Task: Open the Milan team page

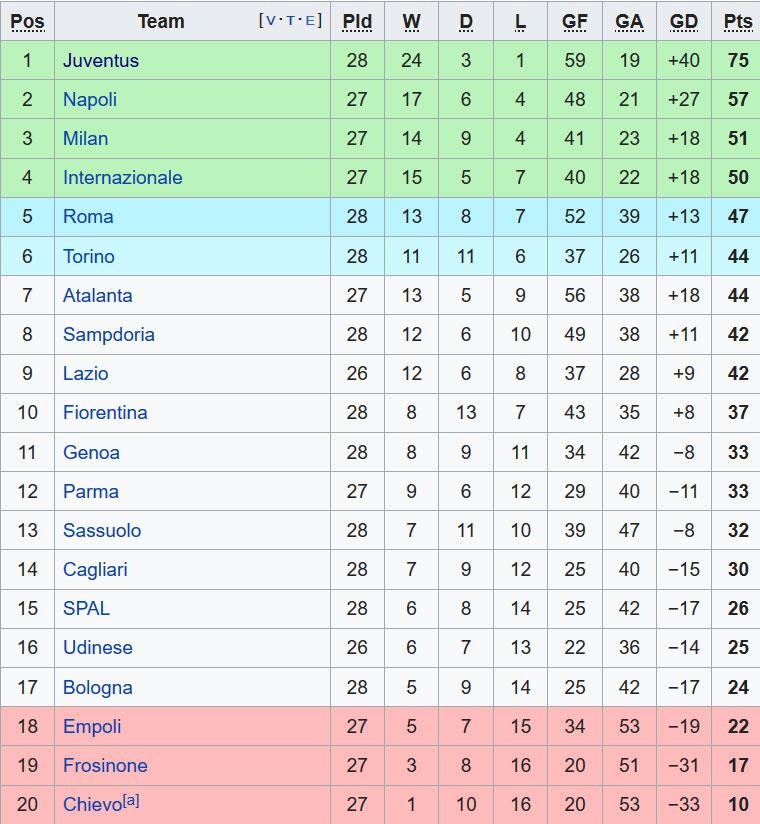Action: [85, 138]
